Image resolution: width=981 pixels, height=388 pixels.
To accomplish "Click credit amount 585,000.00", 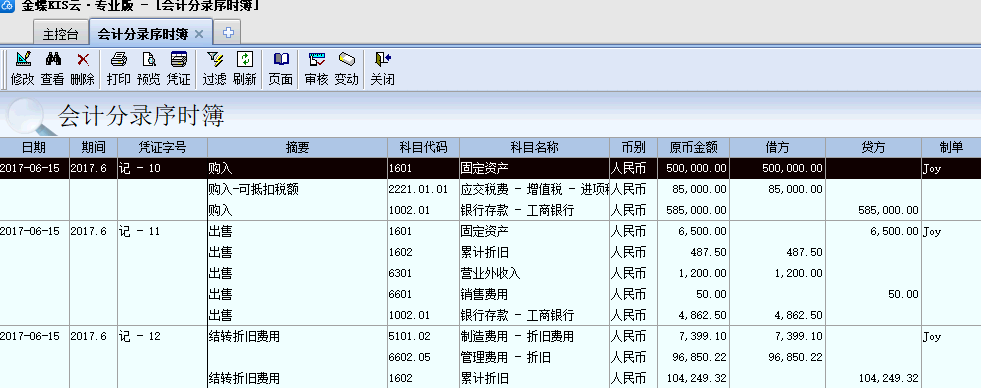I will point(888,210).
